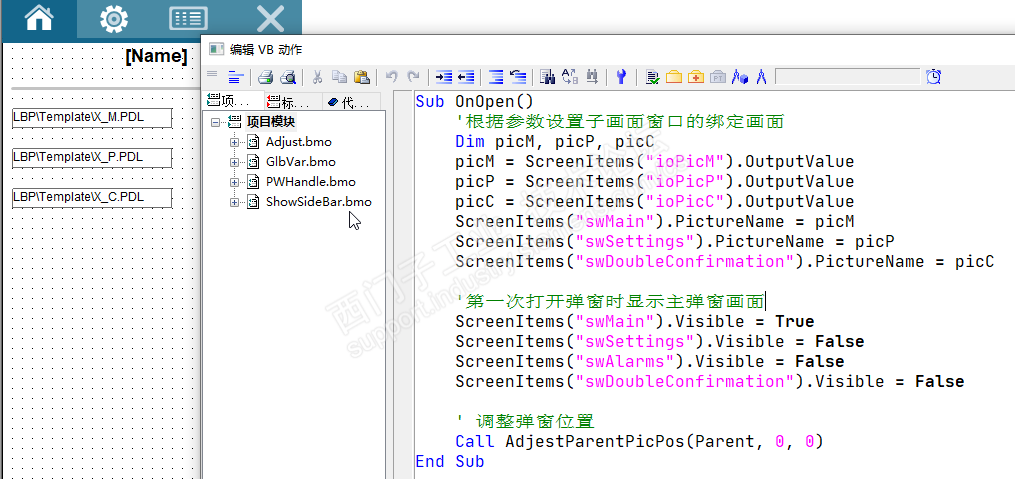
Task: Expand the GlbVar.bmo module node
Action: tap(235, 162)
